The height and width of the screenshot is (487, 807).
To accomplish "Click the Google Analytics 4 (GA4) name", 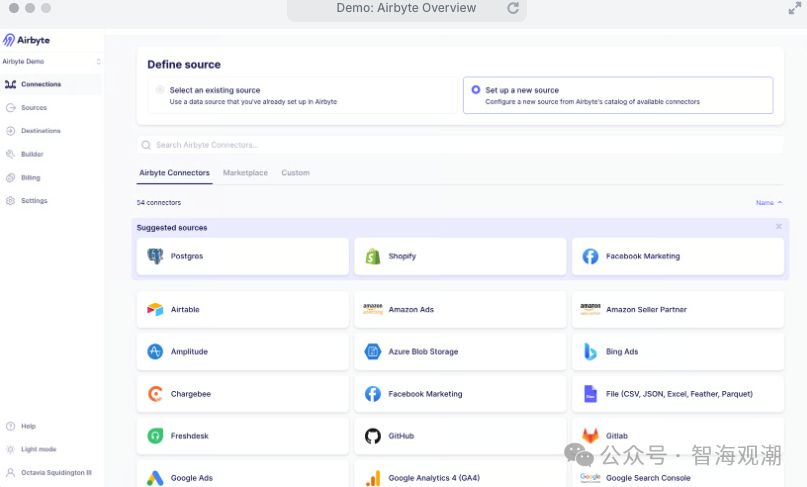I will [x=434, y=478].
